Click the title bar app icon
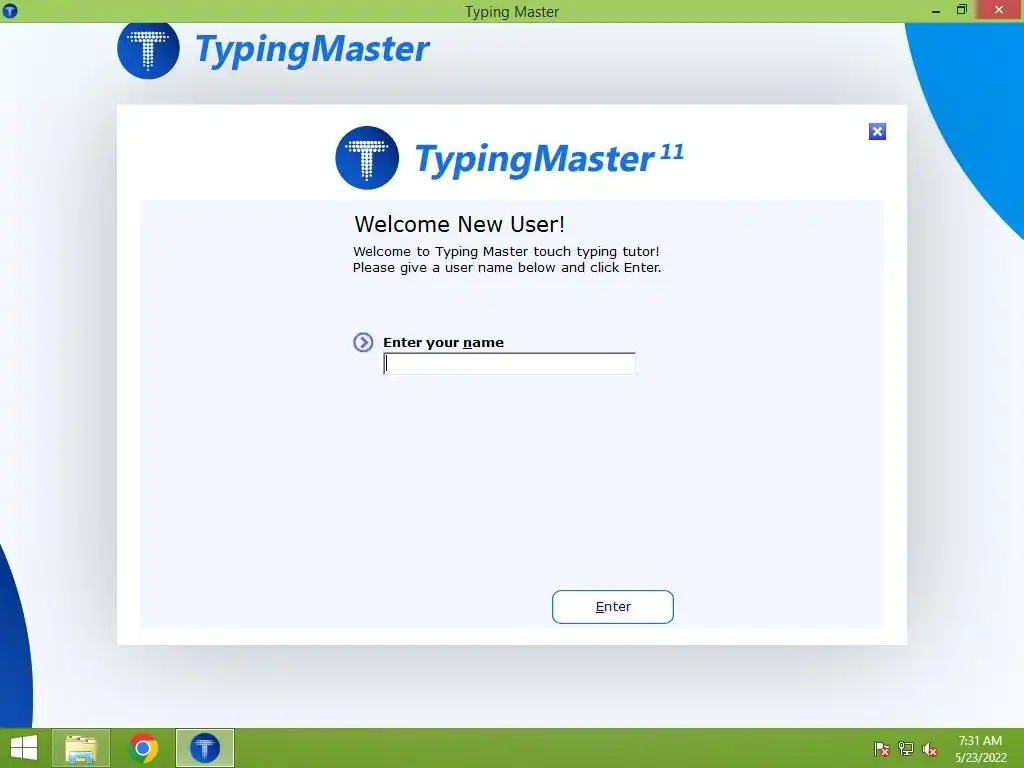Screen dimensions: 1024x768 coord(10,10)
